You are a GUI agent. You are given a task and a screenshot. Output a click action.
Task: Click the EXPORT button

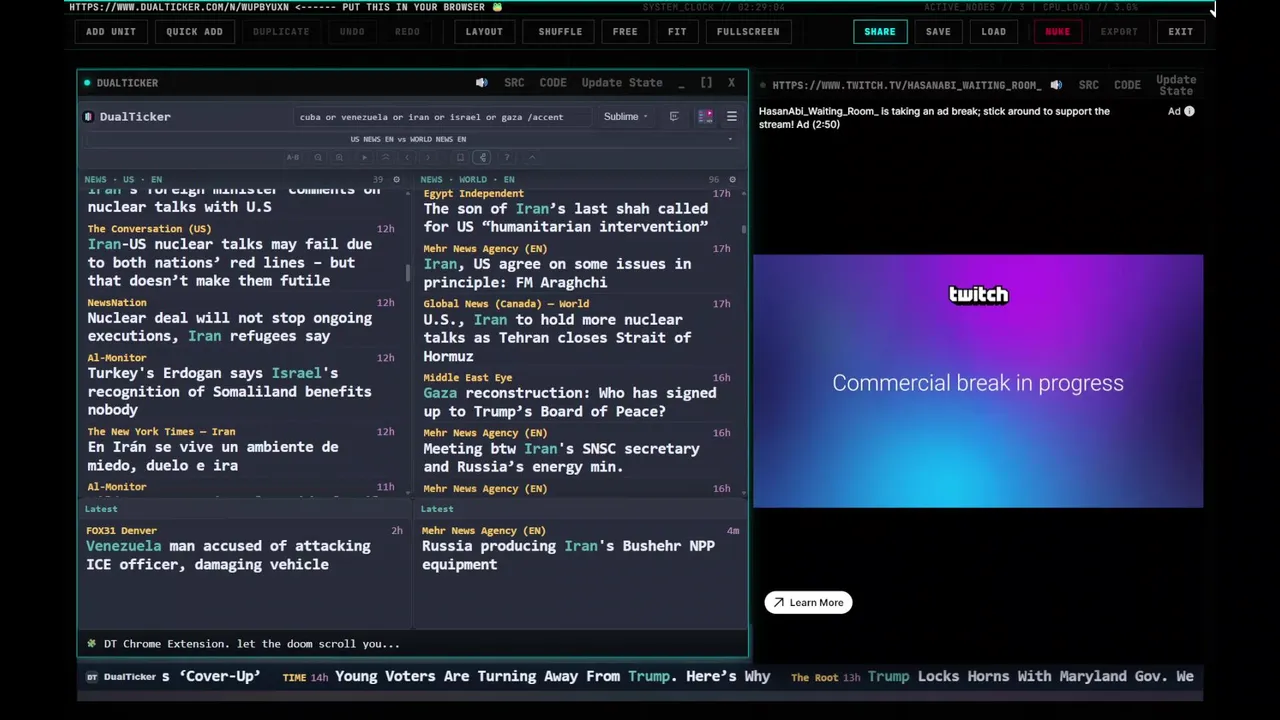[1119, 31]
